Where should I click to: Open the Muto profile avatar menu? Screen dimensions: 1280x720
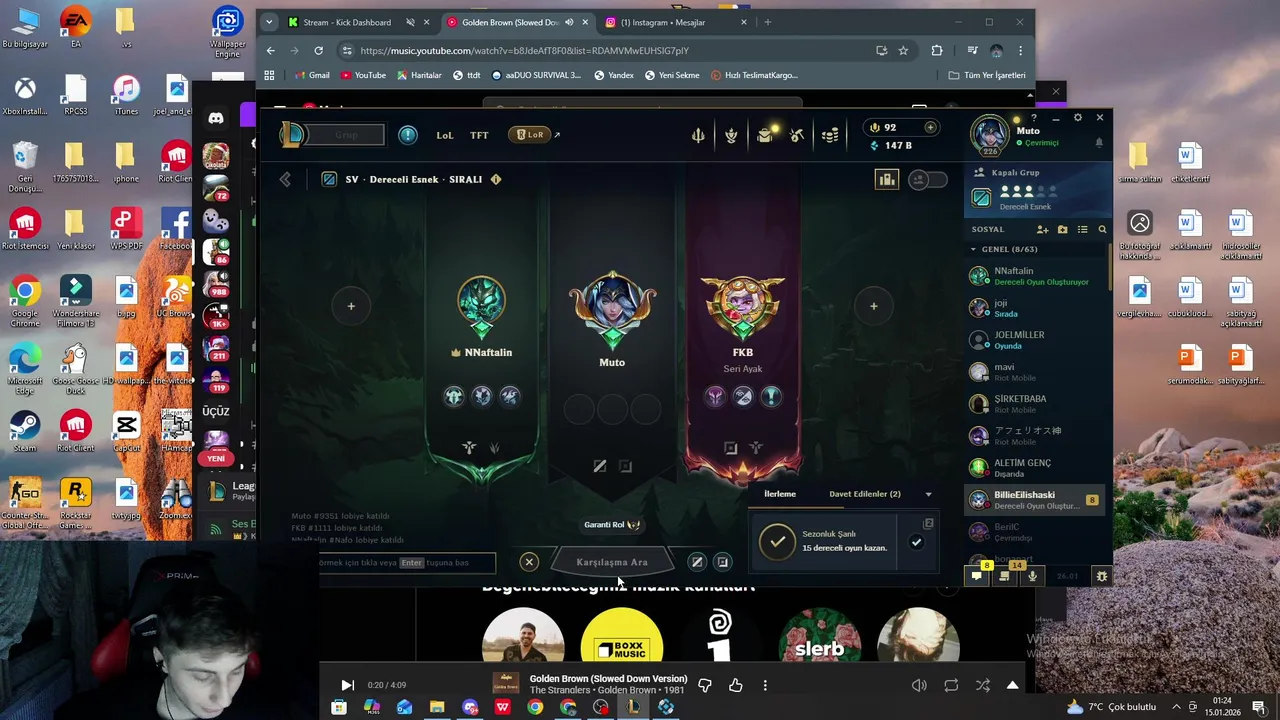[x=991, y=135]
